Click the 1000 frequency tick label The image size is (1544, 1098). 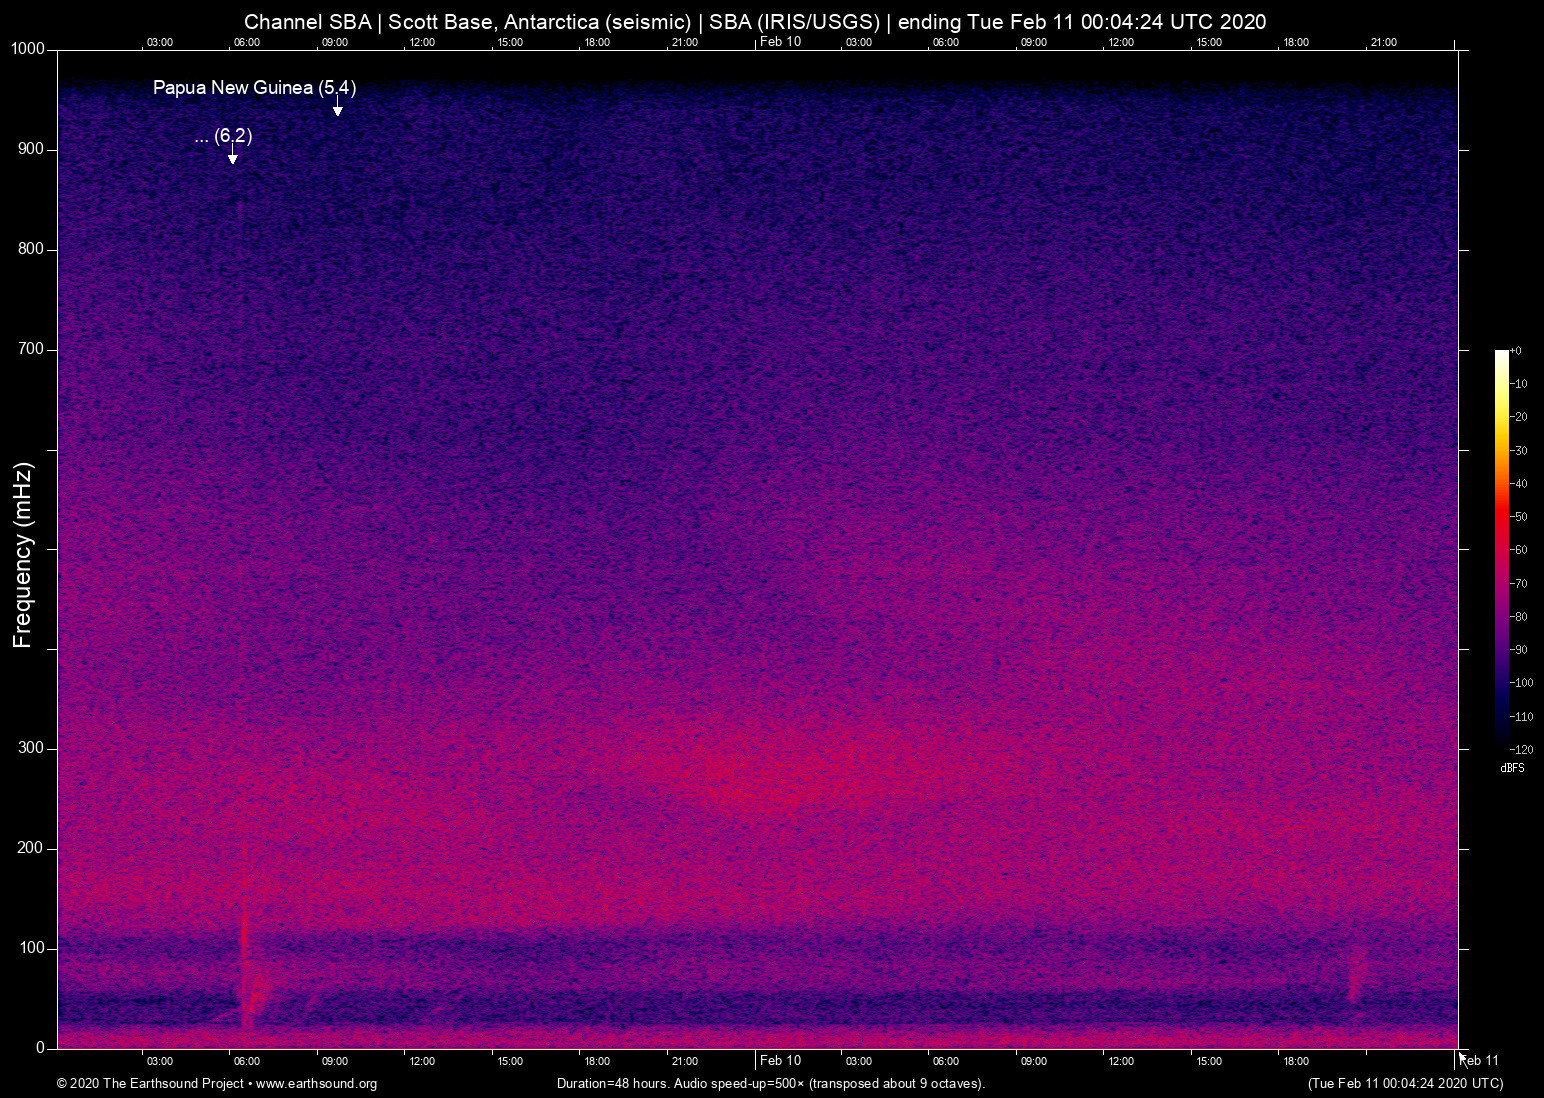[27, 49]
